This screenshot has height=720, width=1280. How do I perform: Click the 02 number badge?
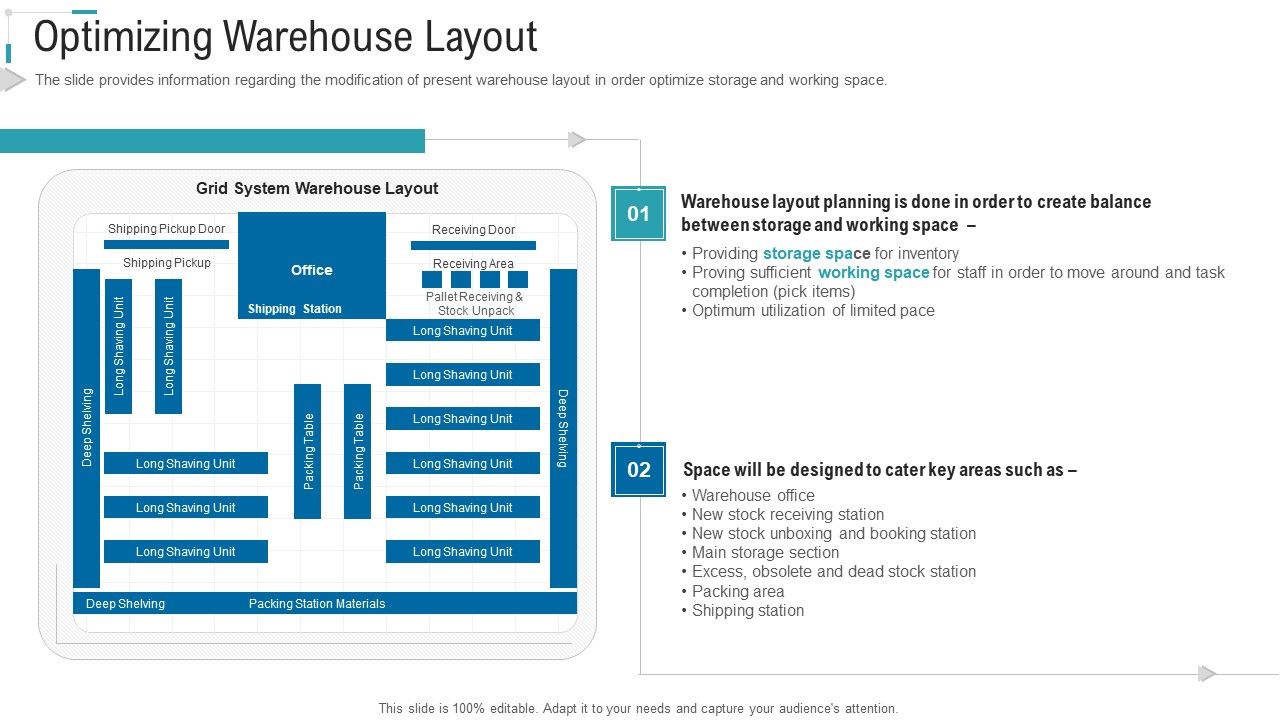pos(638,470)
